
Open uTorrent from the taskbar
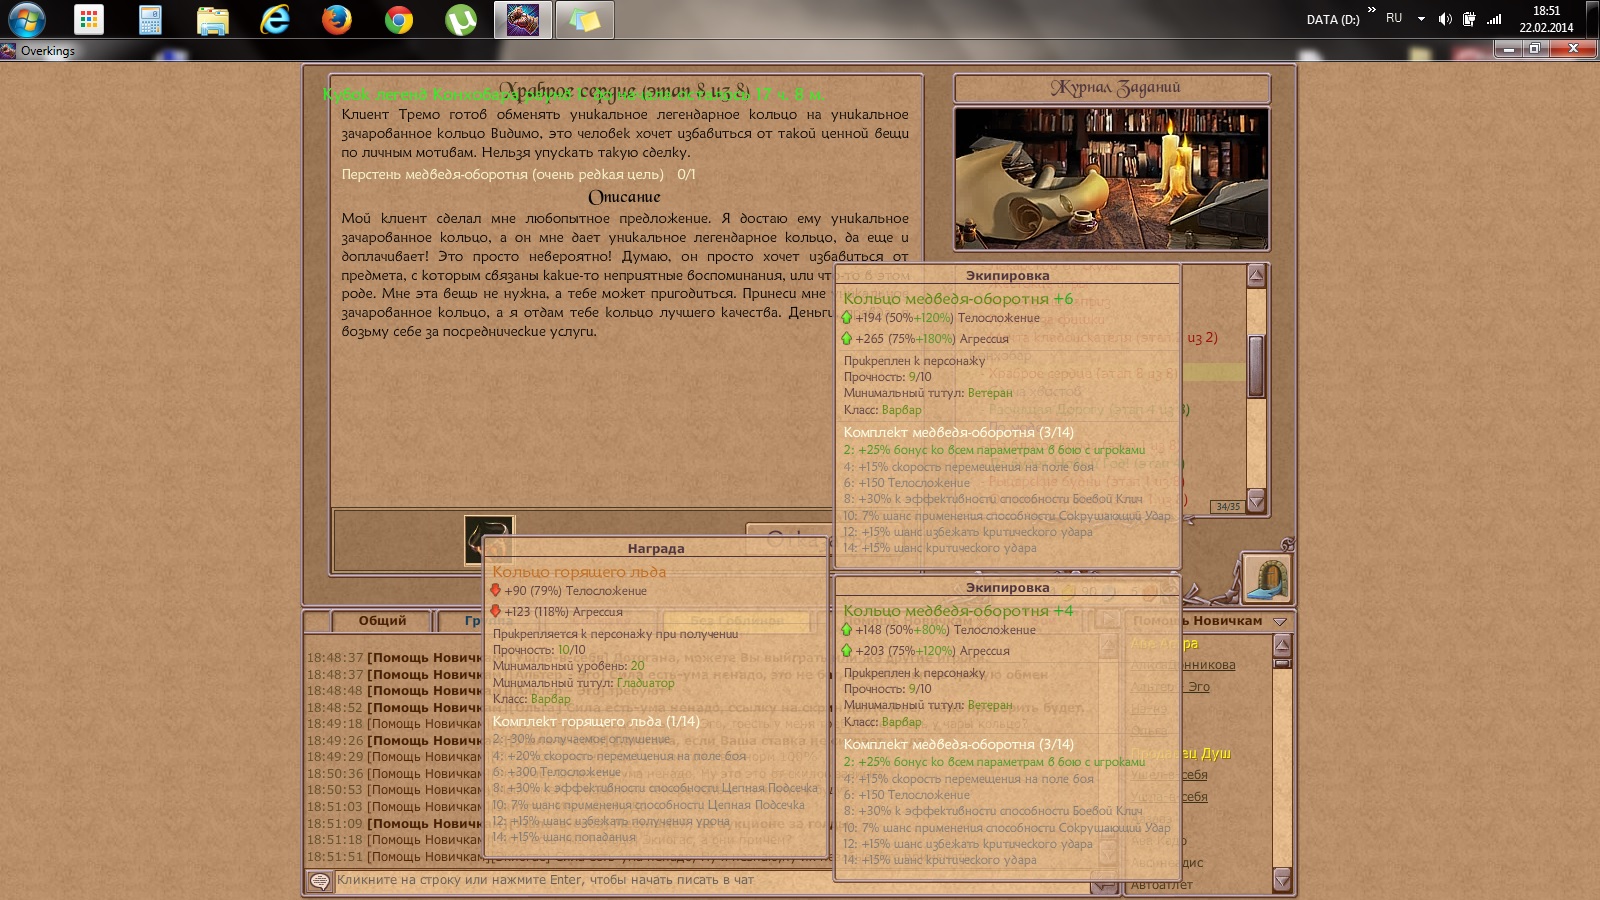(461, 19)
